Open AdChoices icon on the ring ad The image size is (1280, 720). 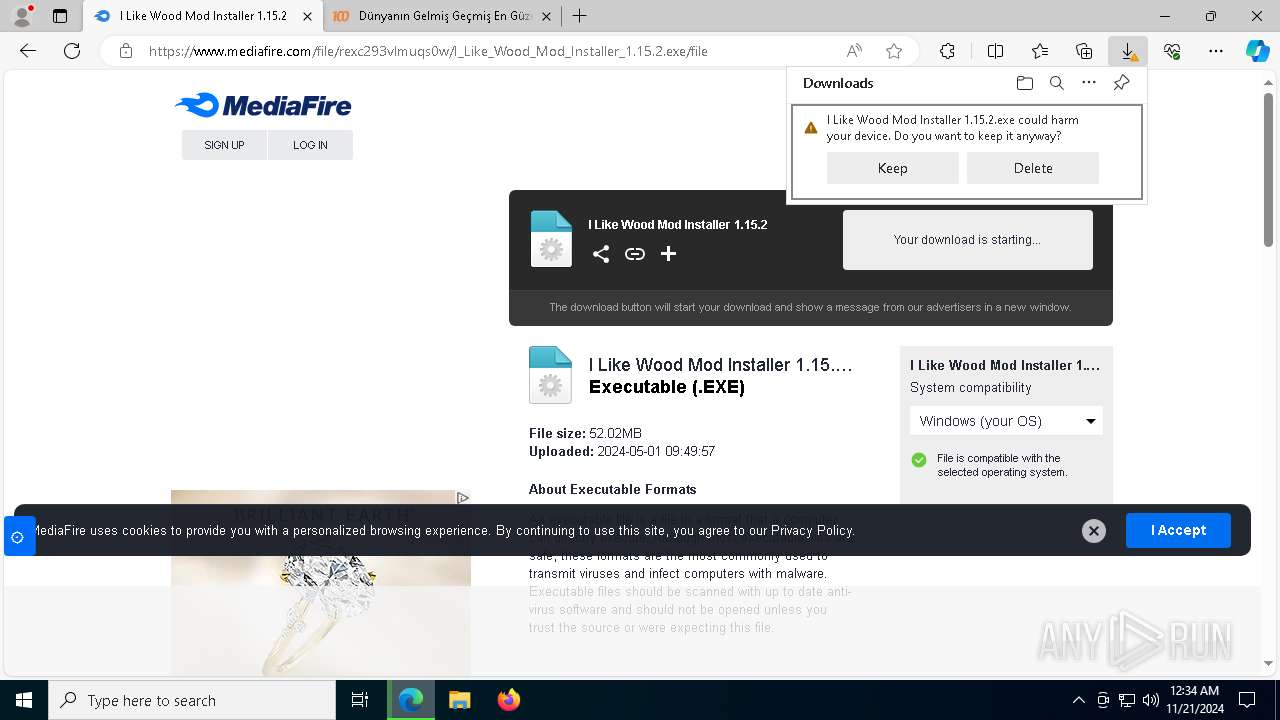coord(463,497)
